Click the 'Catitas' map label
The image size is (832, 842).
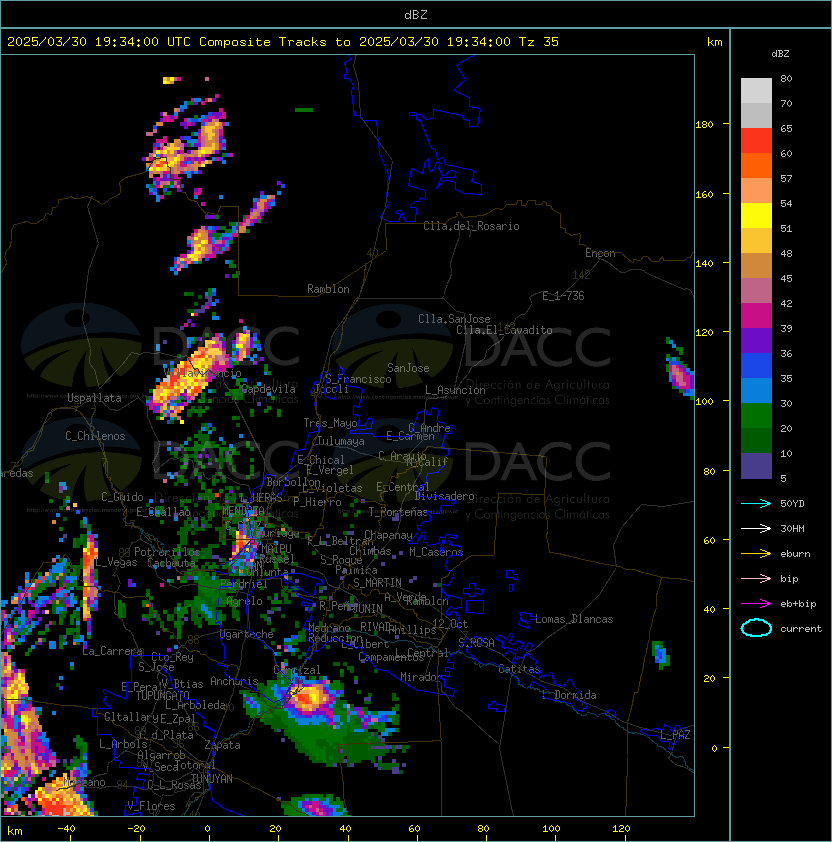coord(519,669)
